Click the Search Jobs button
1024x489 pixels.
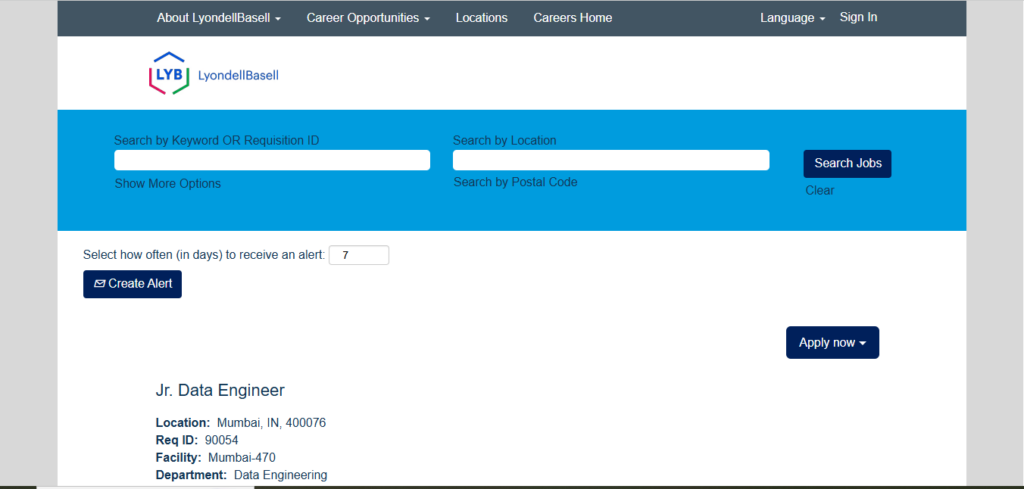[x=847, y=163]
